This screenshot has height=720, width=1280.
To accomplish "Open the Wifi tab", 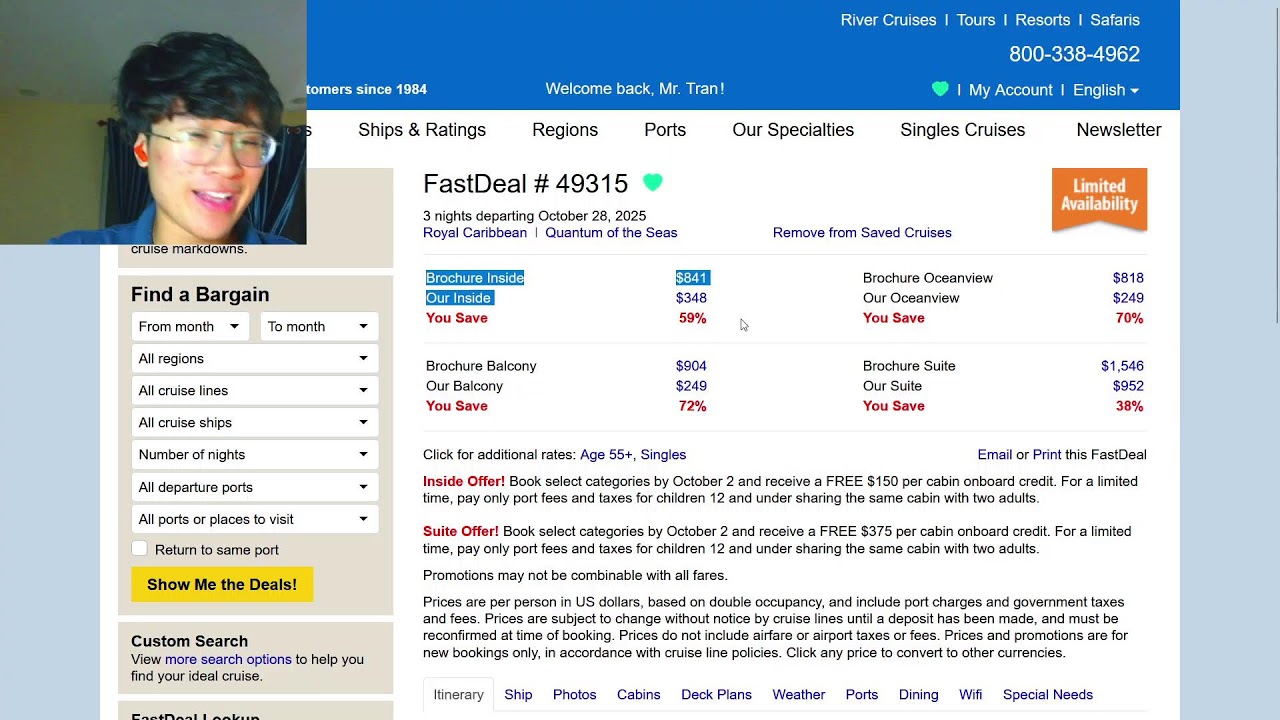I will [x=970, y=695].
